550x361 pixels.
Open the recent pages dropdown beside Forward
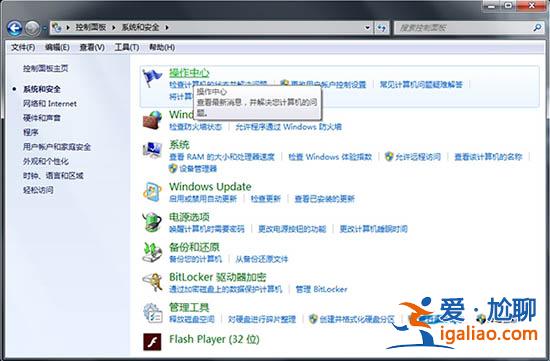tap(45, 28)
